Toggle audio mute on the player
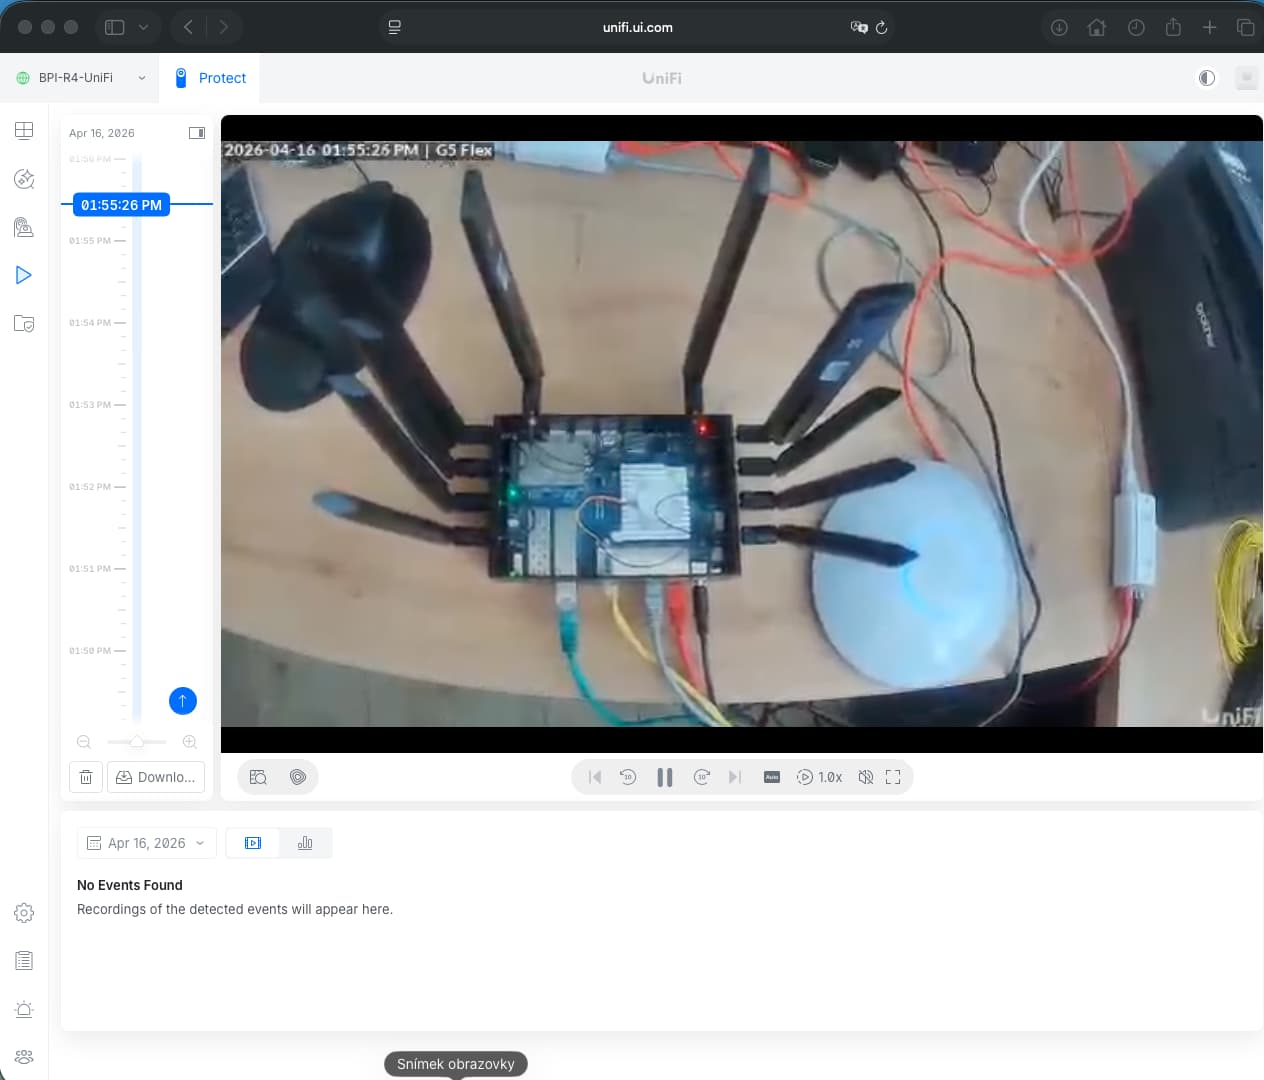The image size is (1264, 1080). click(866, 777)
